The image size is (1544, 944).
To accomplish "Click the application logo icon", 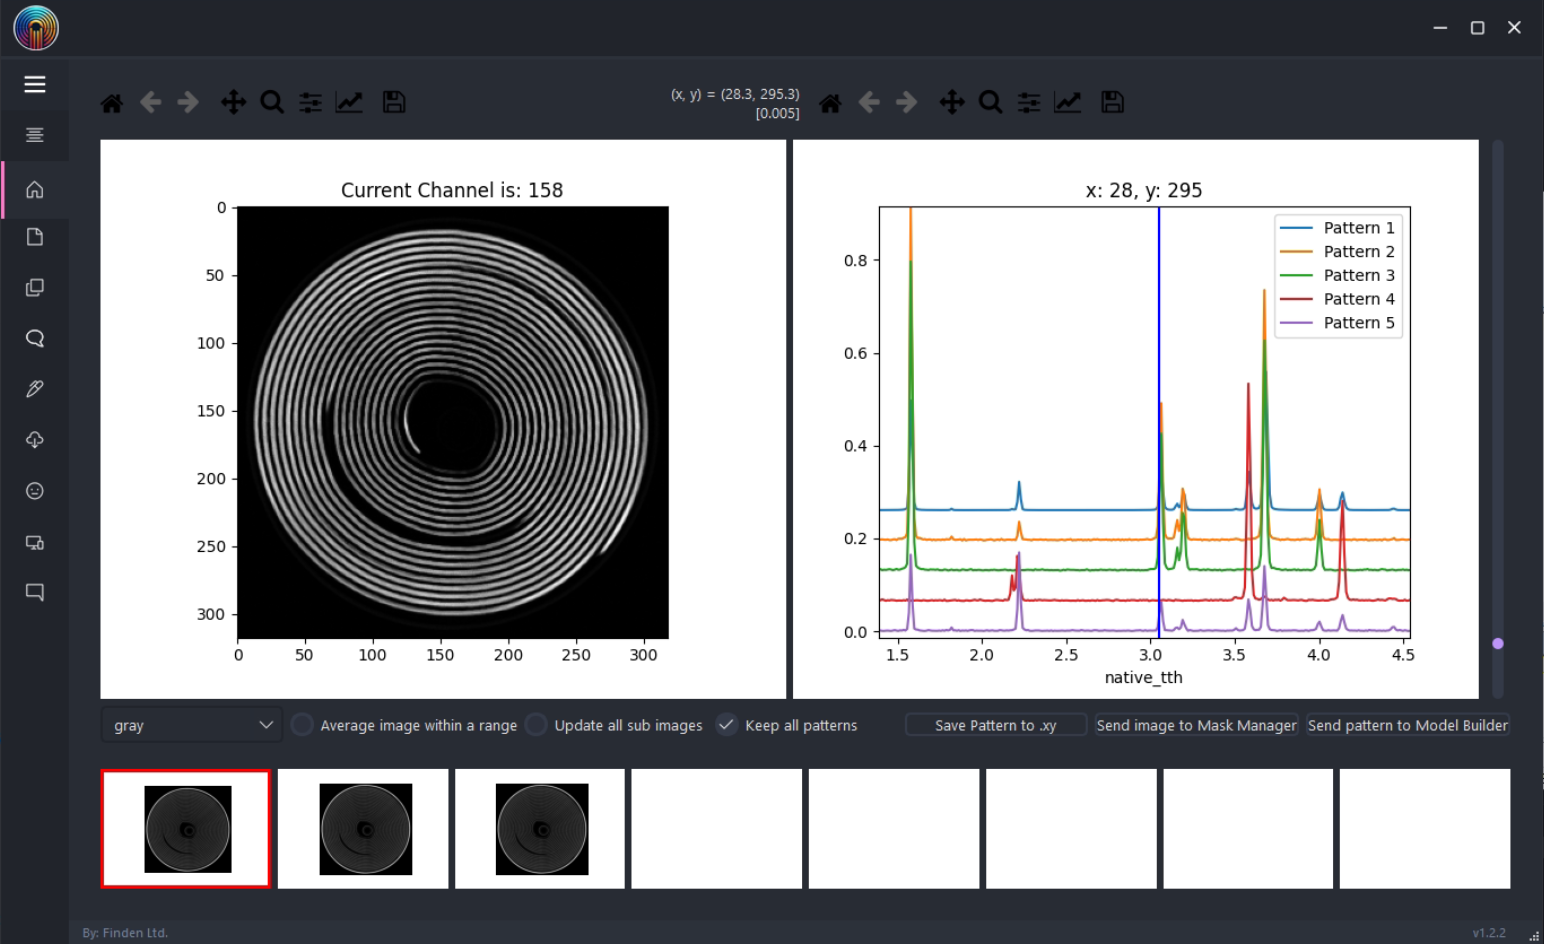I will 36,28.
